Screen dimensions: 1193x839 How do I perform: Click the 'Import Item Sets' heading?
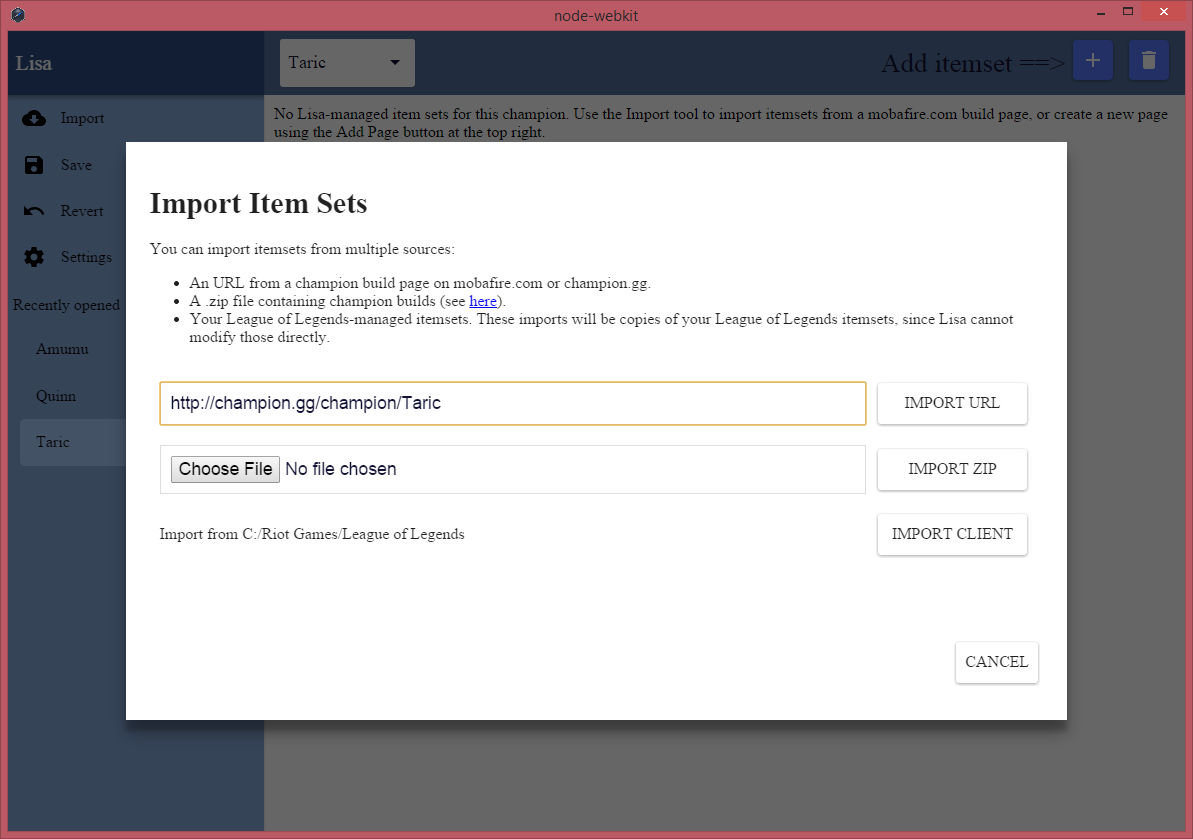(x=259, y=204)
